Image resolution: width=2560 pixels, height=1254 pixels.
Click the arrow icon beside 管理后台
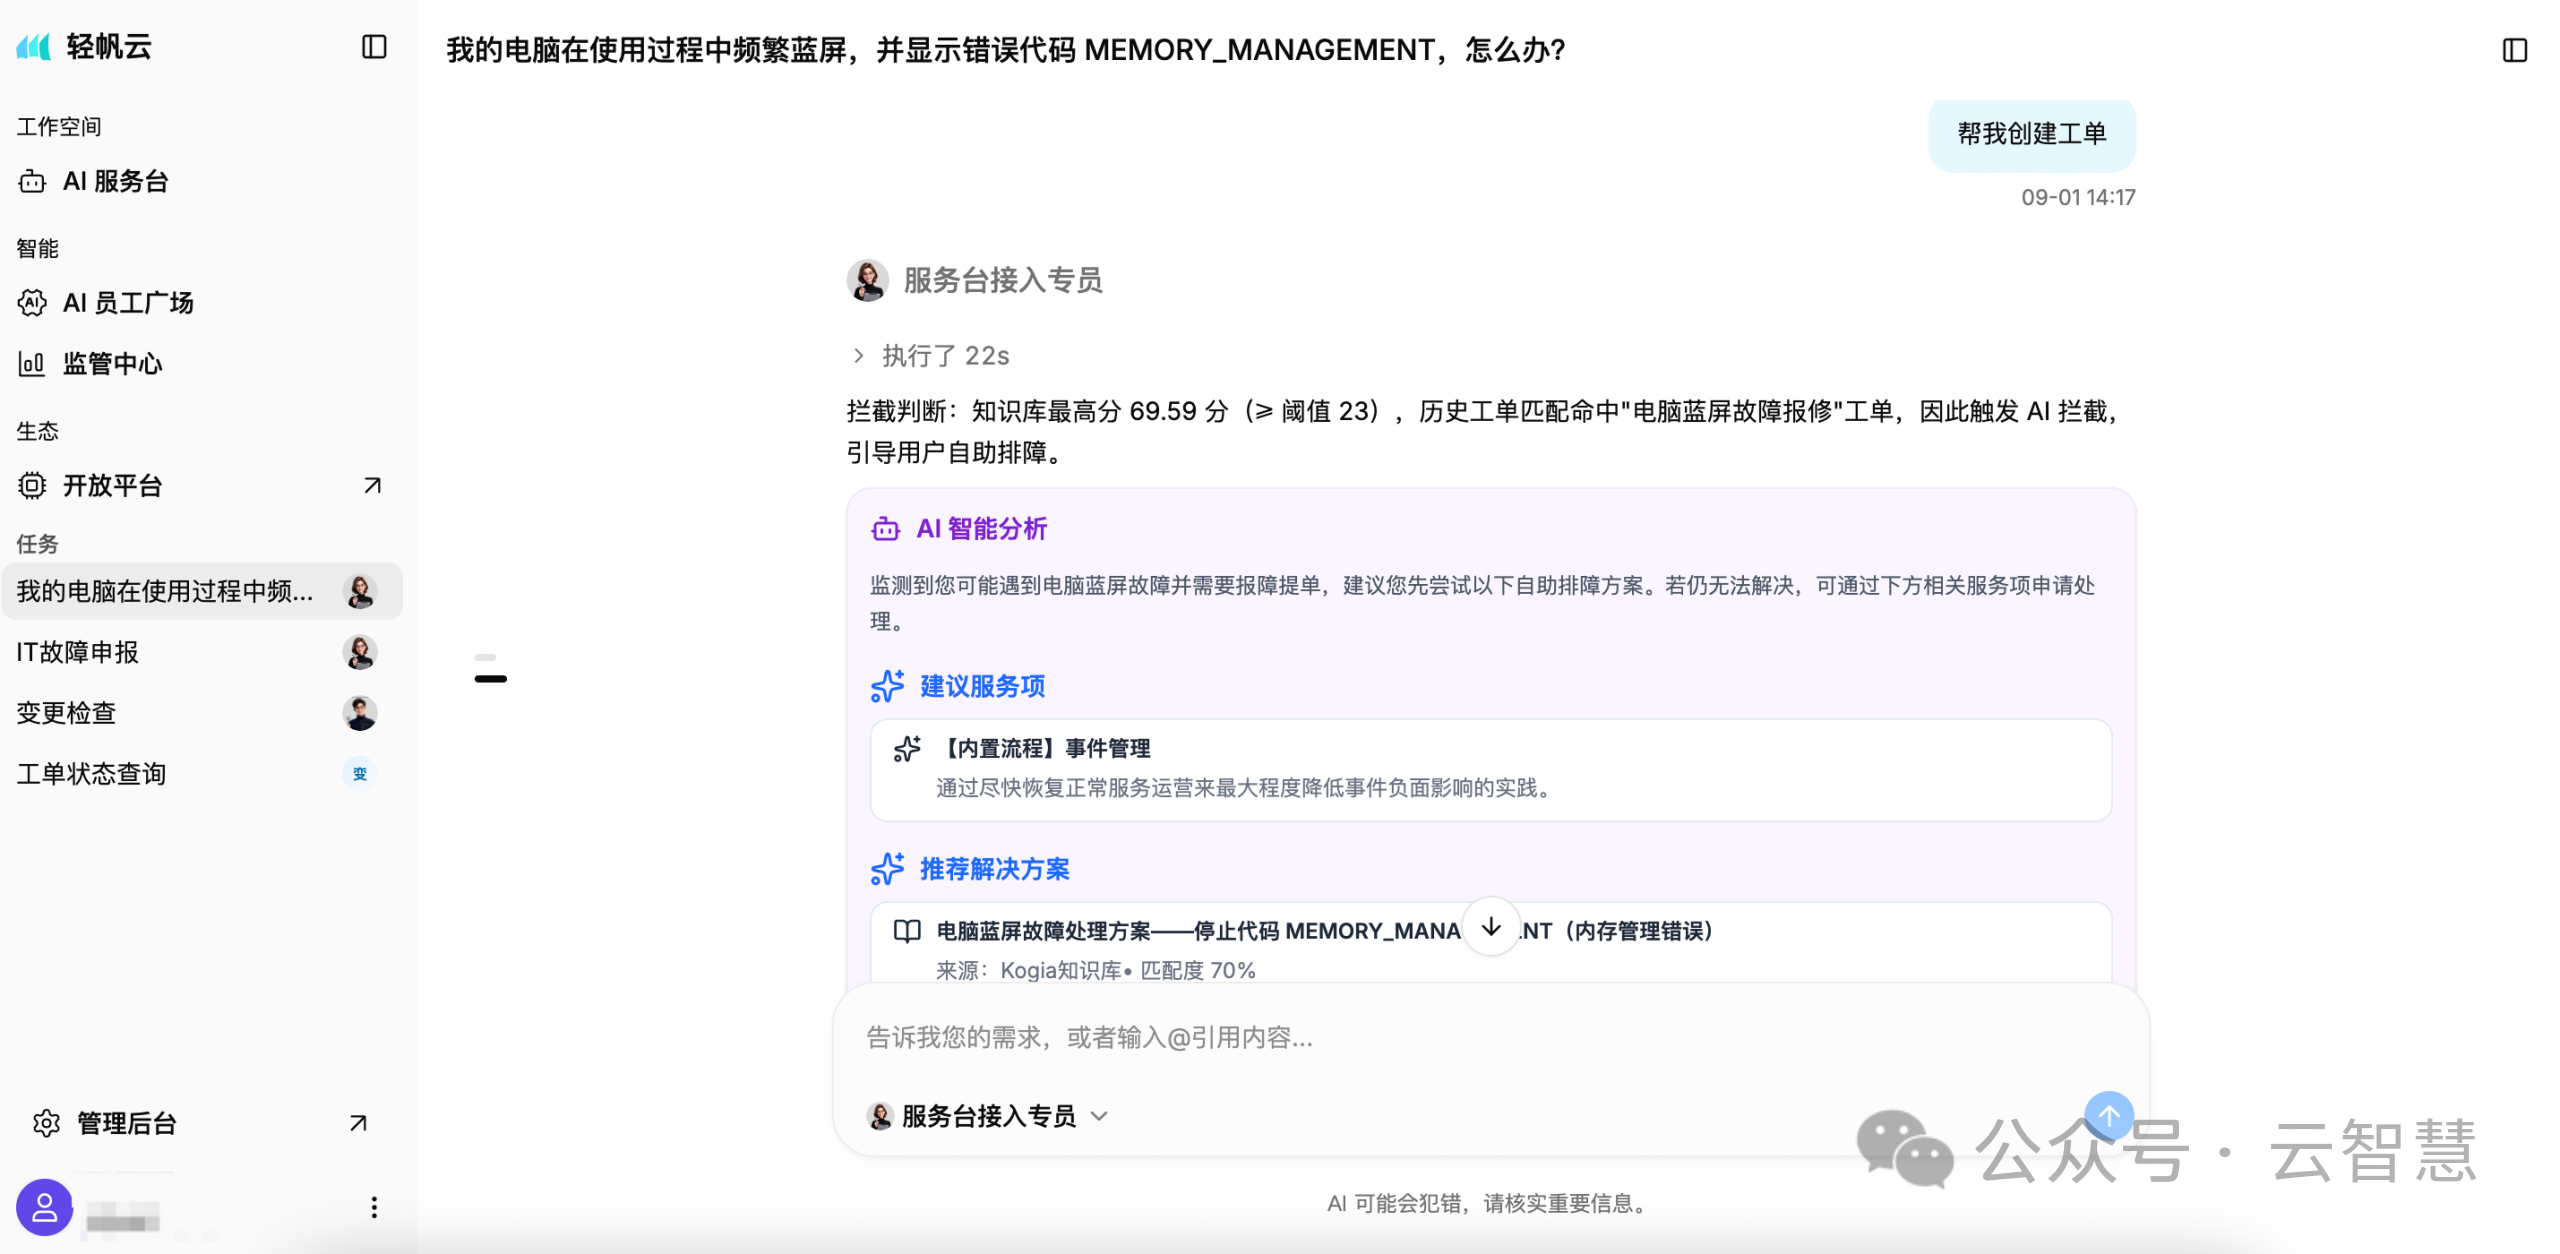[x=358, y=1123]
